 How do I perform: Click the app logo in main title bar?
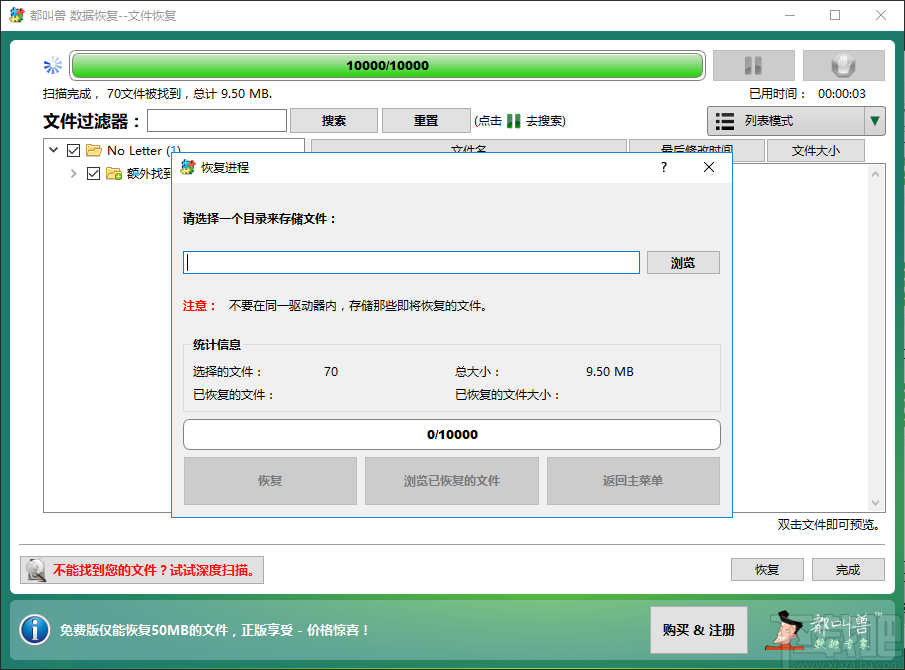(17, 15)
